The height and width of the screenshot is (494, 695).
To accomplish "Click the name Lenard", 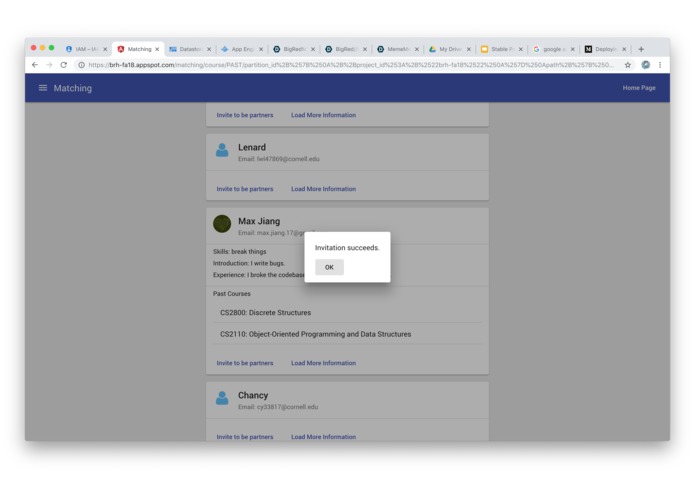I will (x=252, y=147).
